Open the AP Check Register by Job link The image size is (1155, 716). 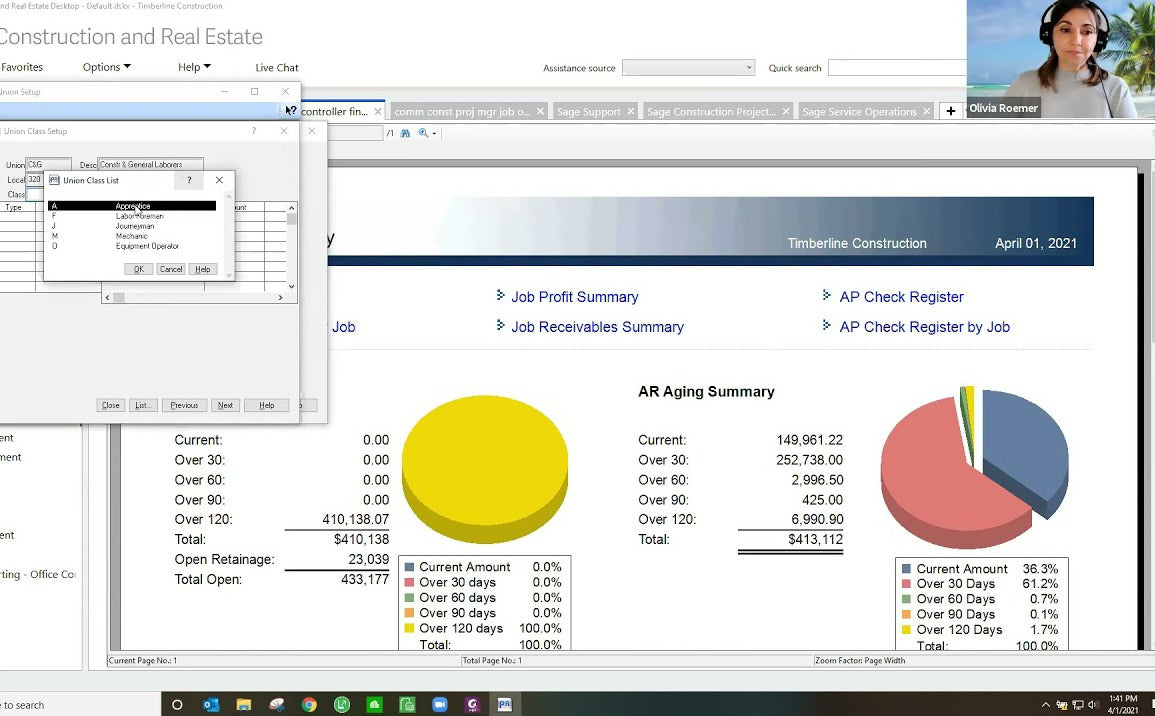[924, 327]
